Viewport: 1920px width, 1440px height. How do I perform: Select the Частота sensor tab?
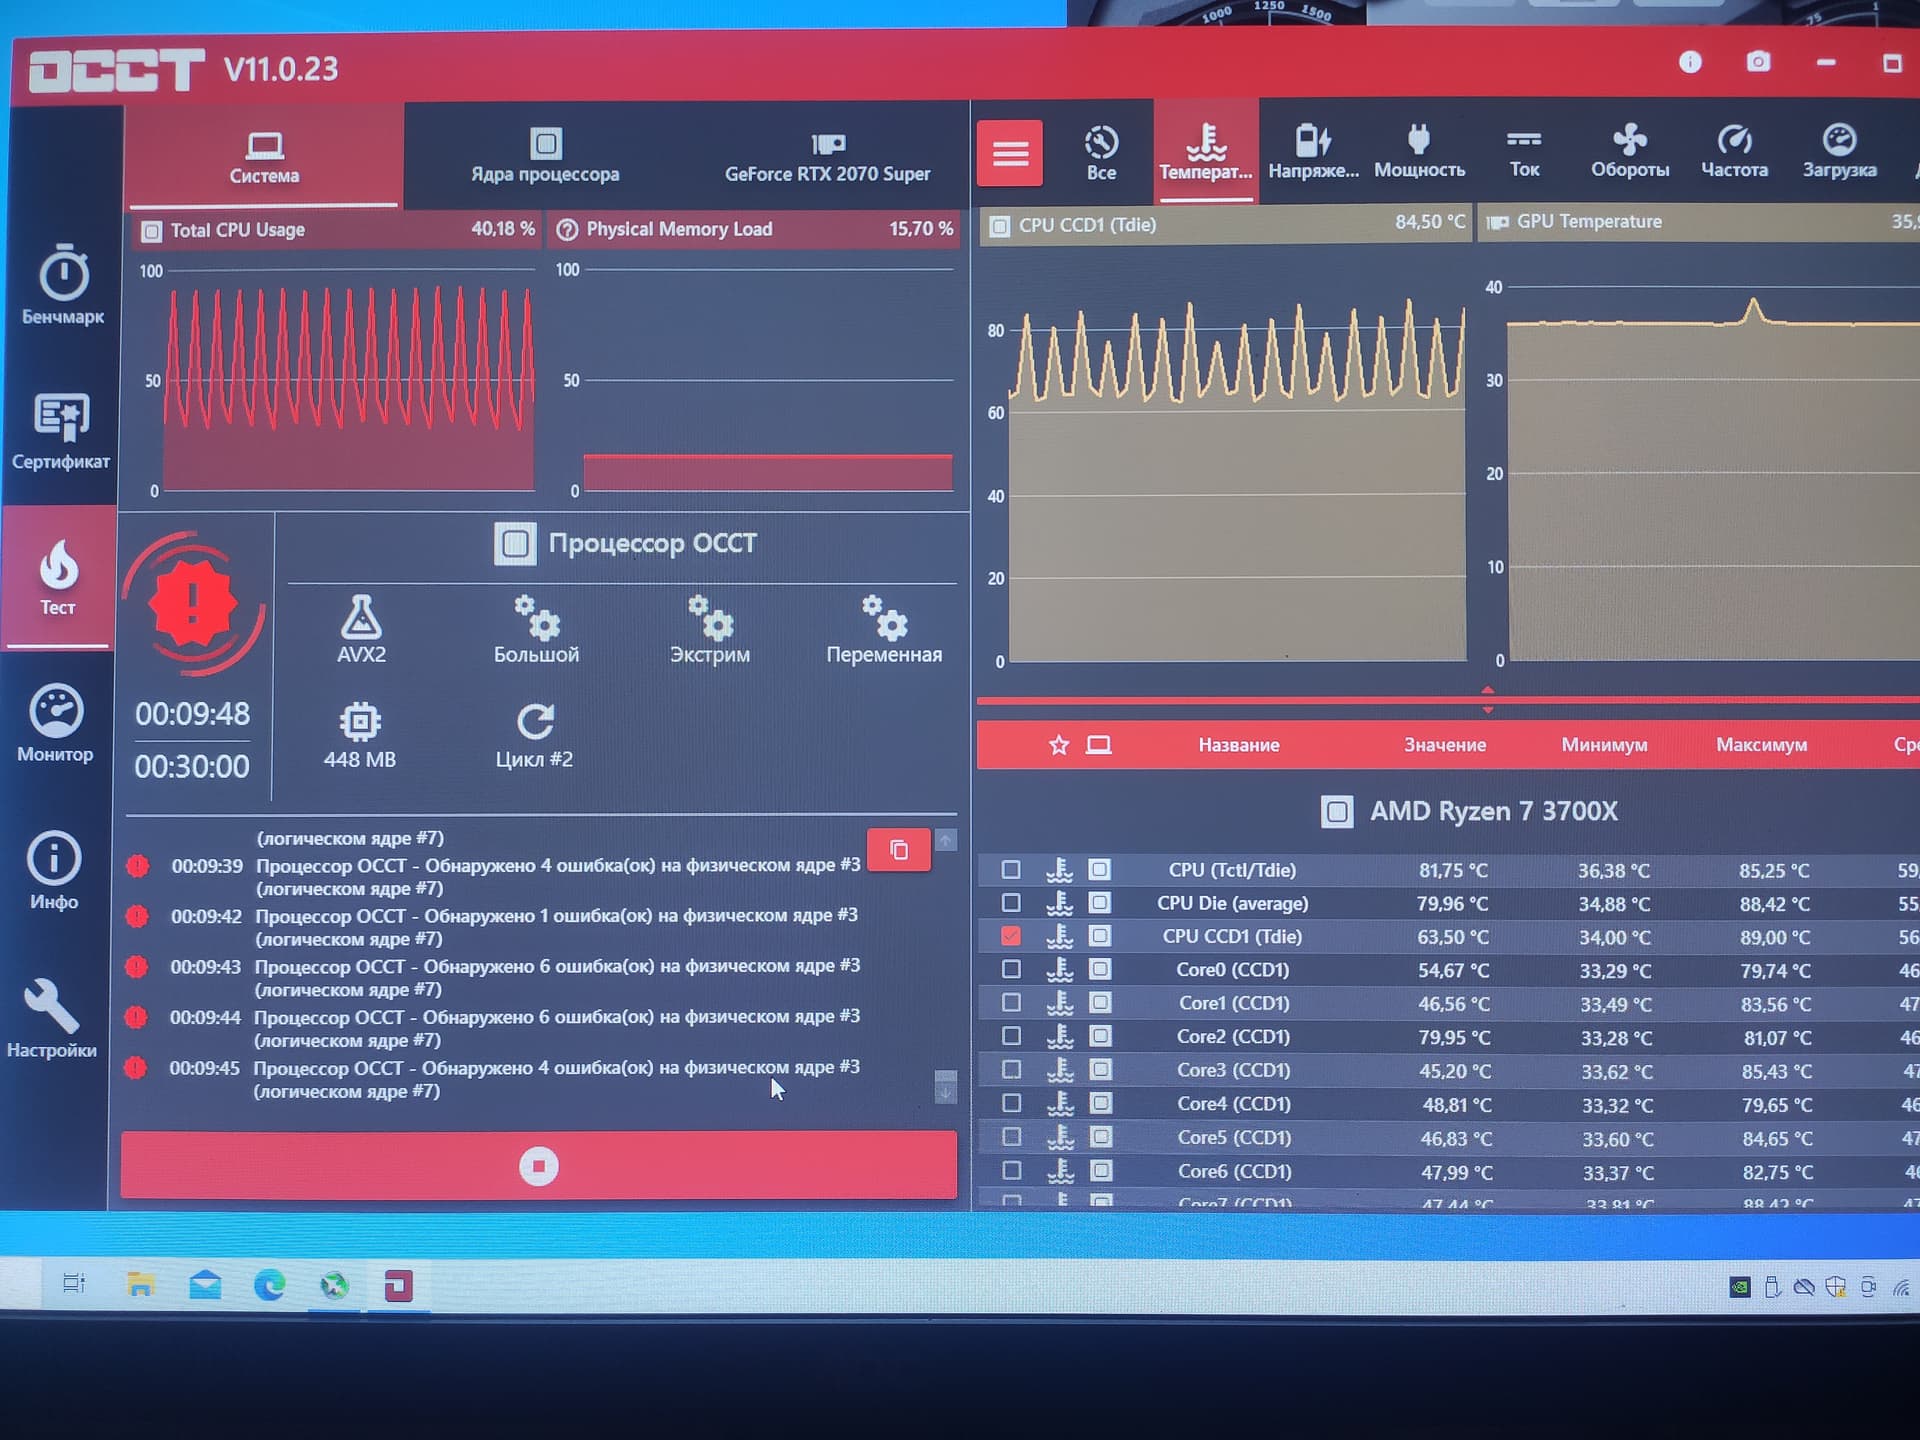1734,153
